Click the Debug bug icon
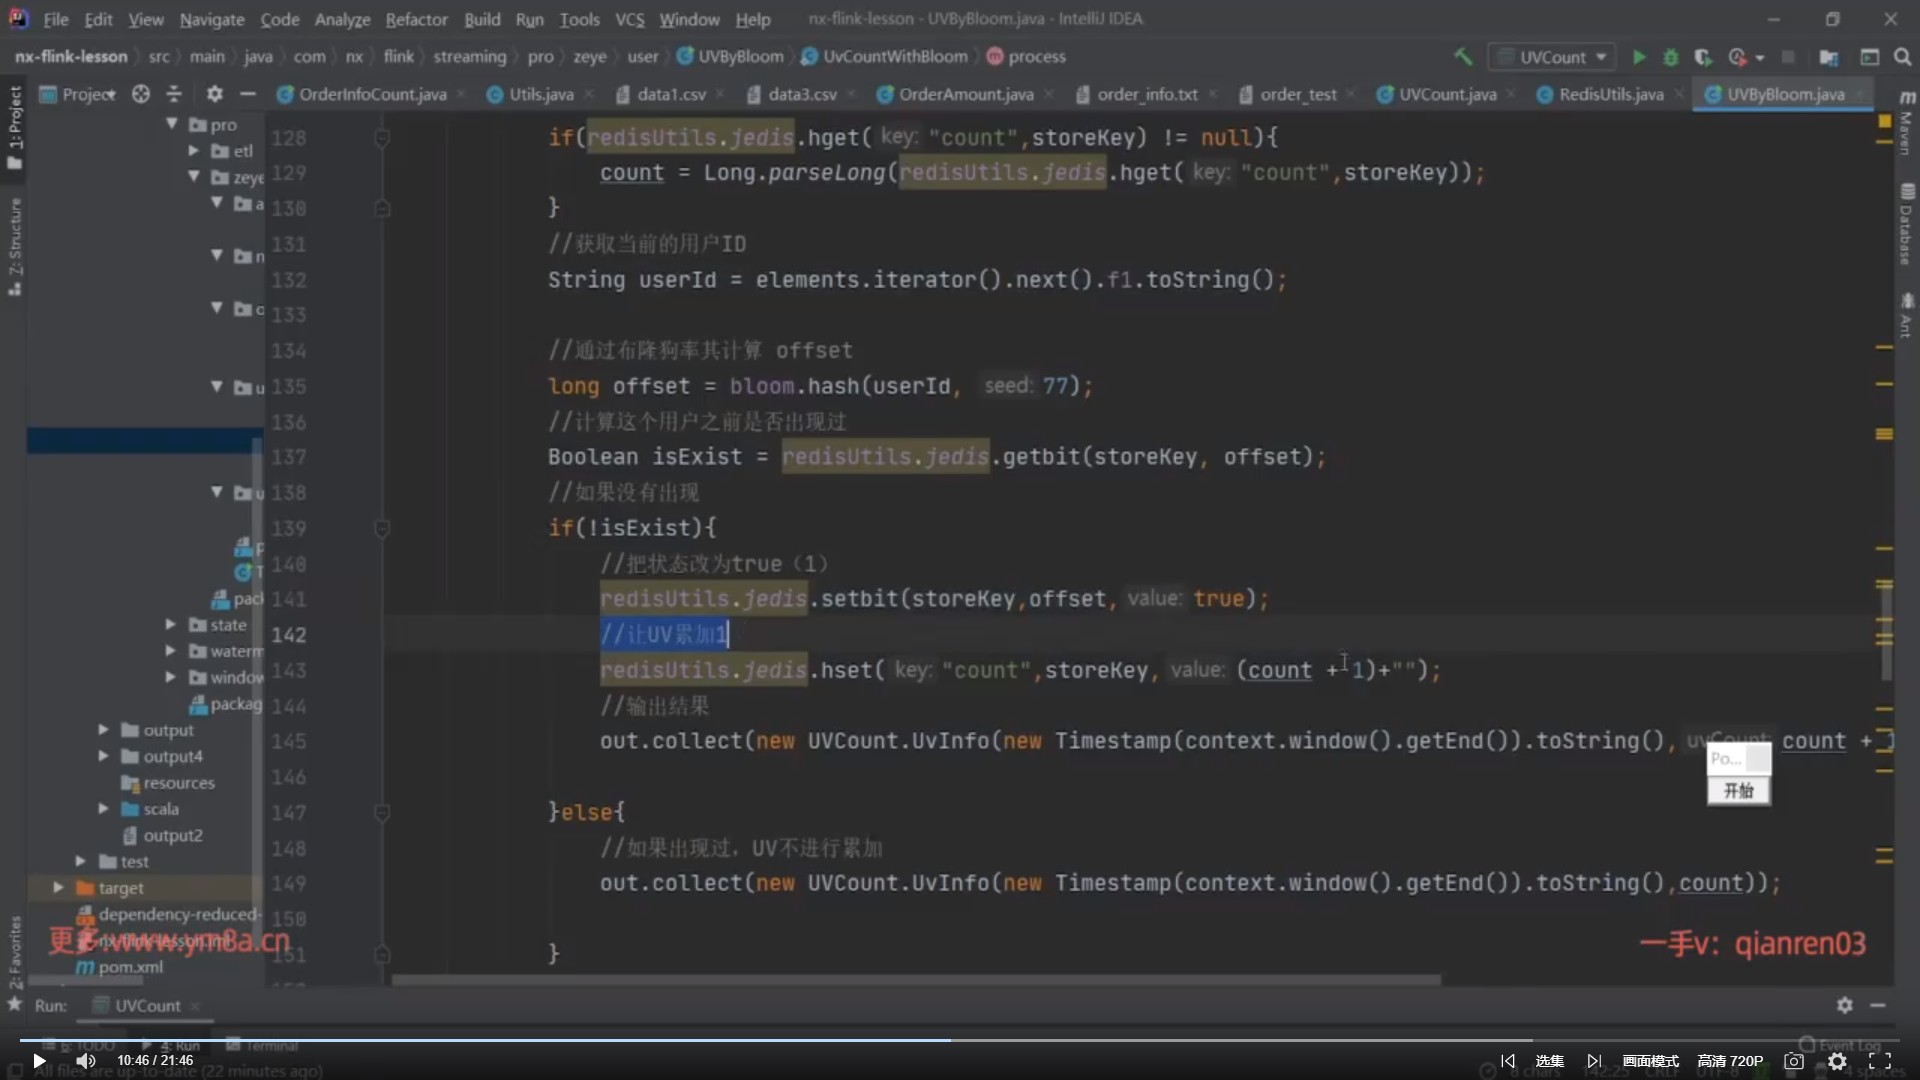 click(x=1670, y=57)
